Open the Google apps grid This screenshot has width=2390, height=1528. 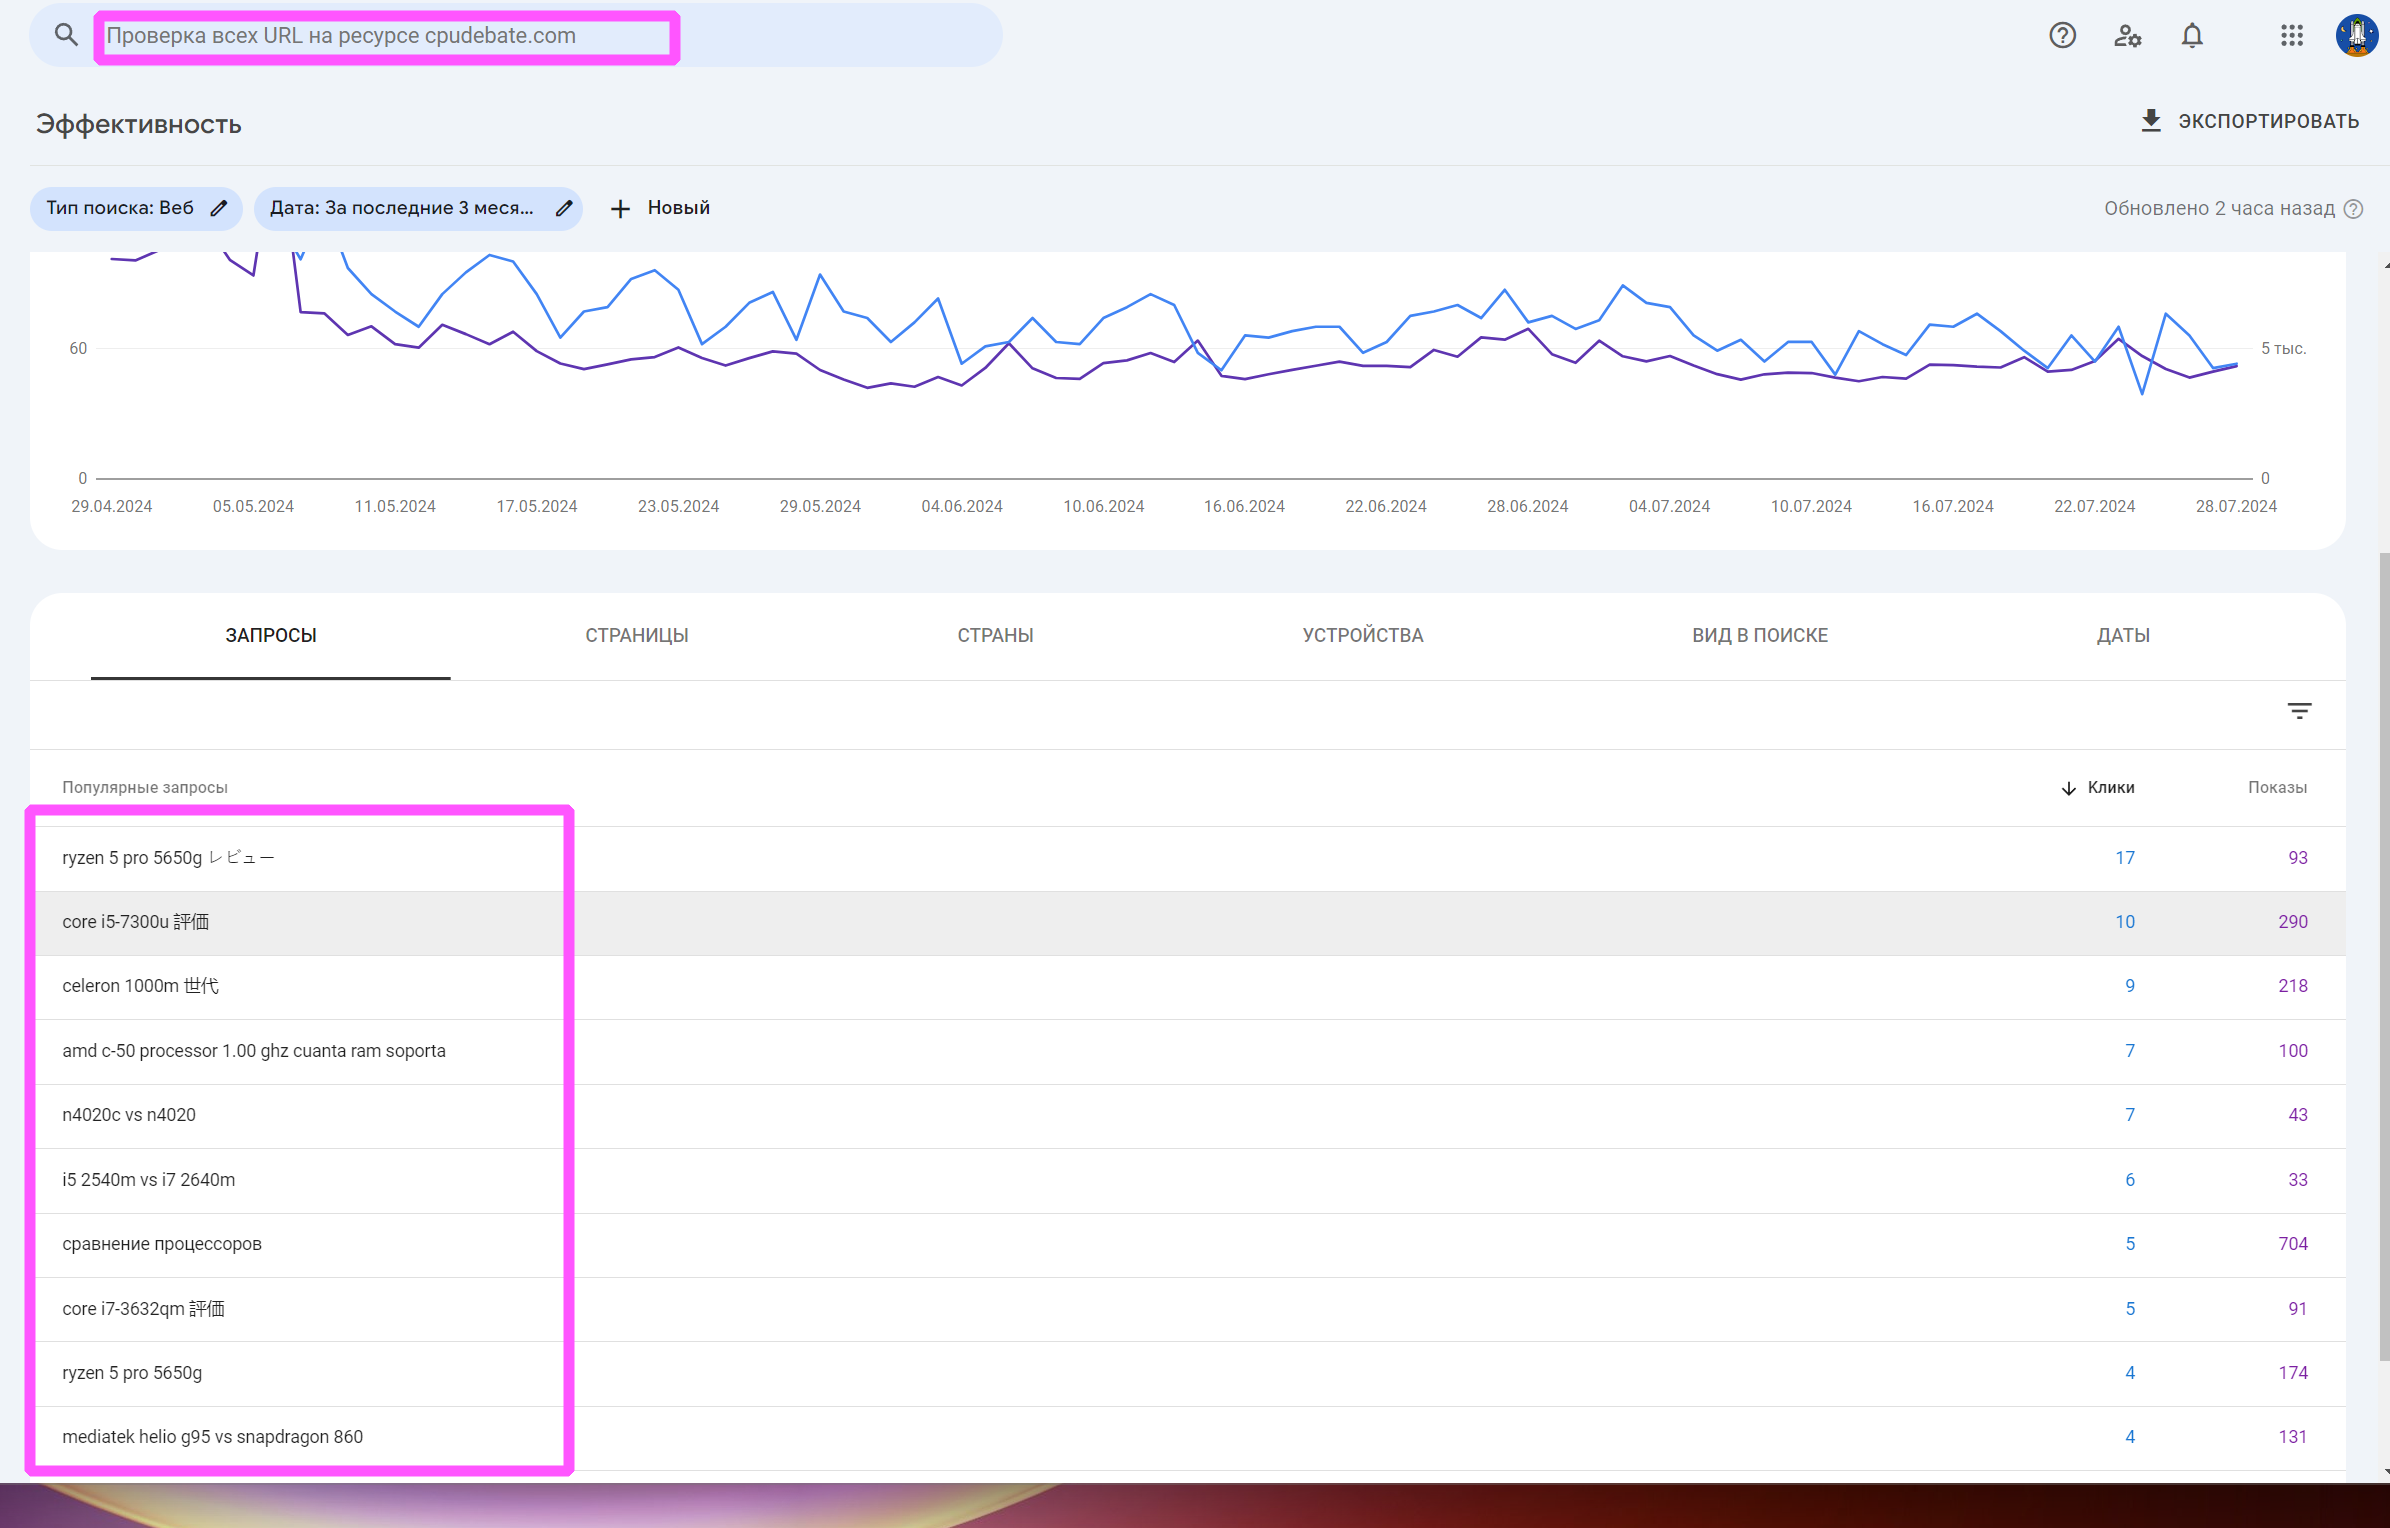click(2292, 36)
